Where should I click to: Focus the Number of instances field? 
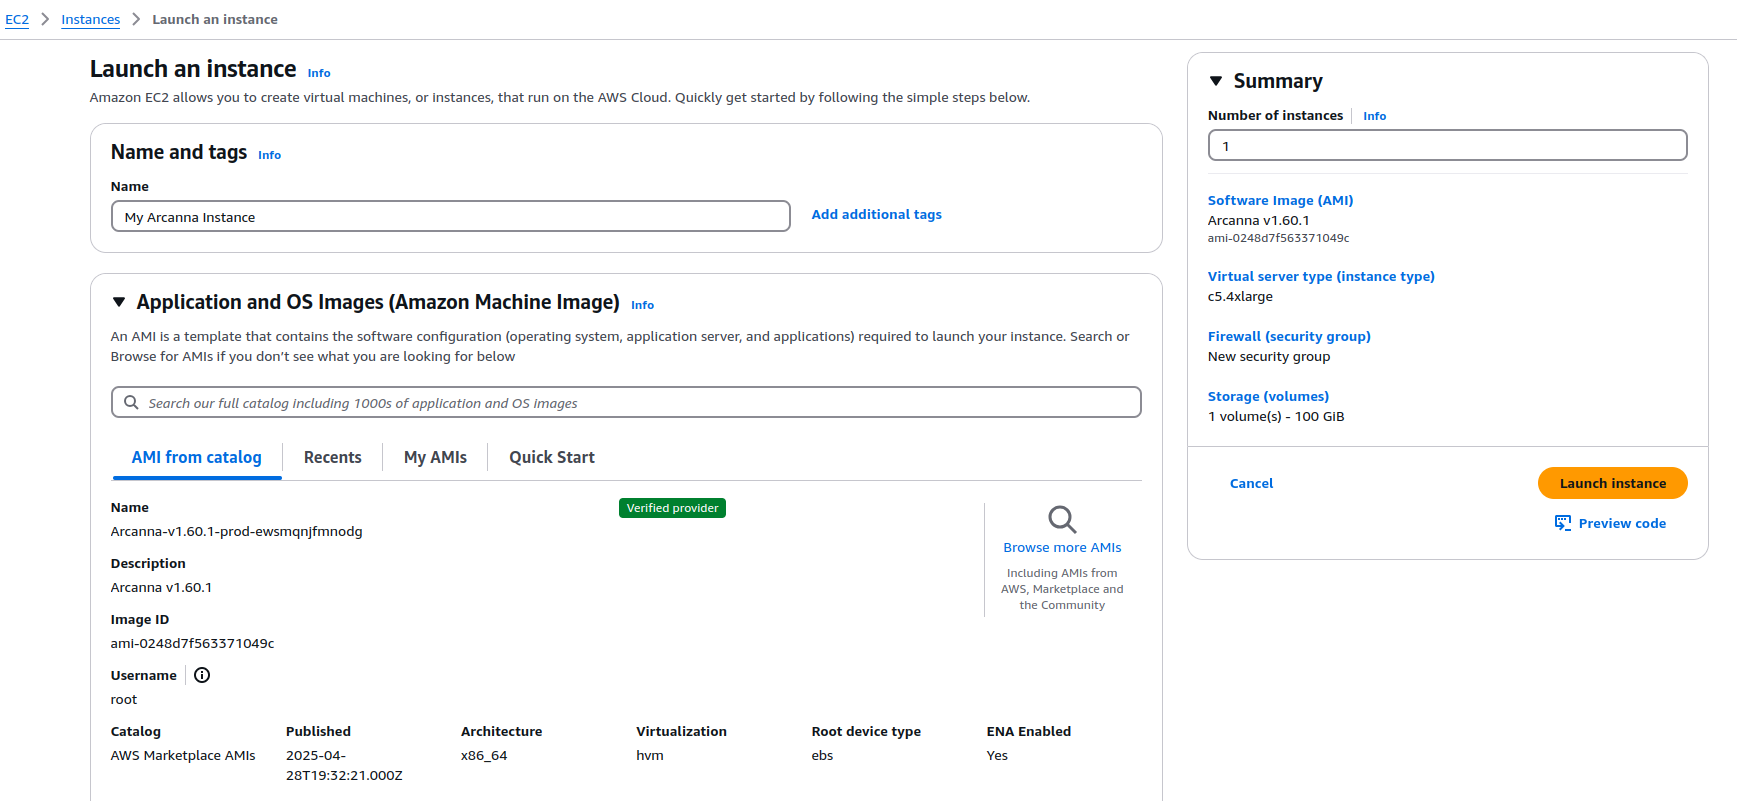click(x=1447, y=145)
